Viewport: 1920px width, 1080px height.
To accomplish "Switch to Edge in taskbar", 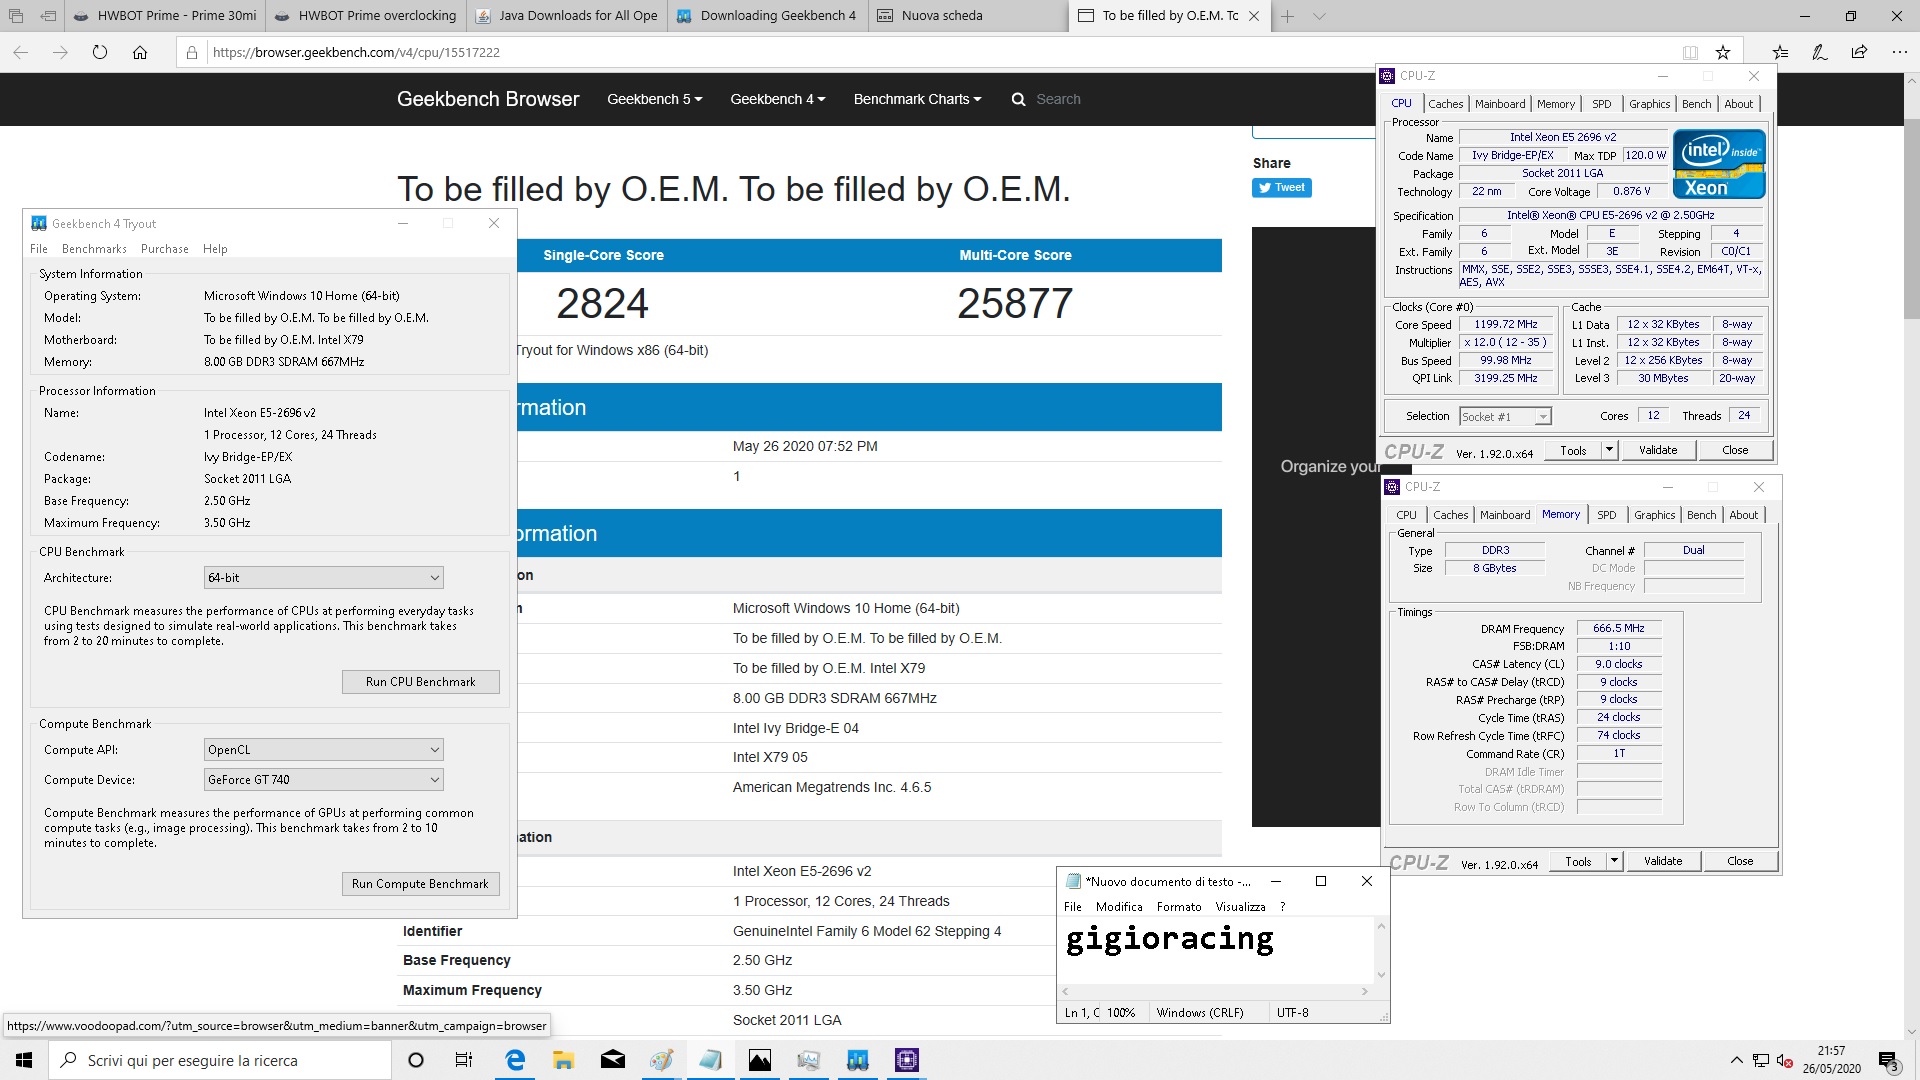I will tap(515, 1060).
